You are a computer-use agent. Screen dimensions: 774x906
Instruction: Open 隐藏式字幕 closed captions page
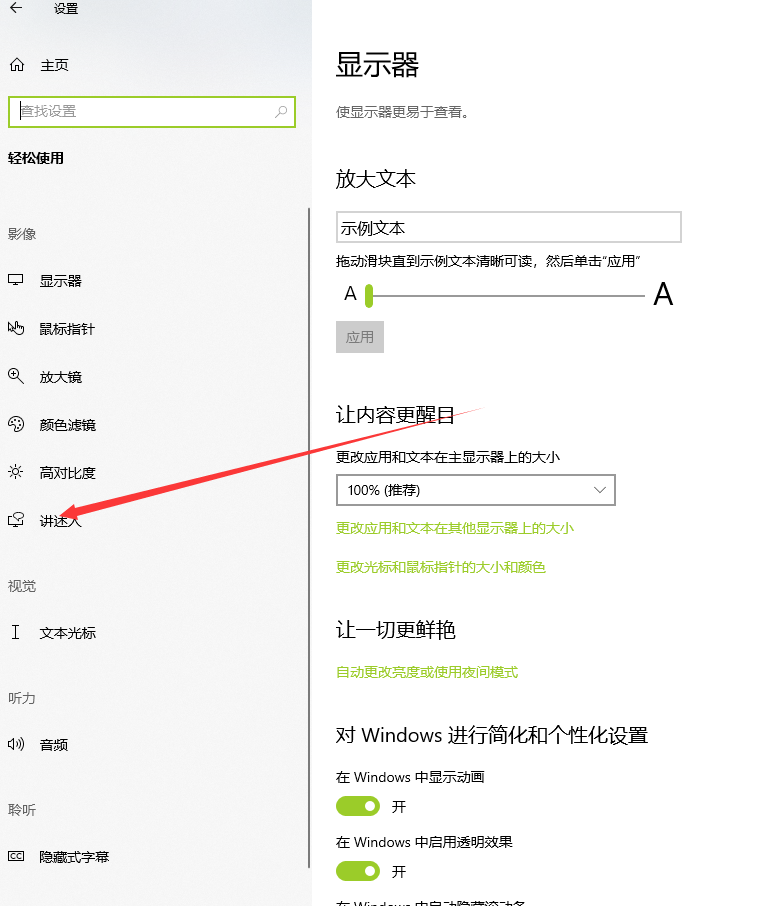[74, 857]
